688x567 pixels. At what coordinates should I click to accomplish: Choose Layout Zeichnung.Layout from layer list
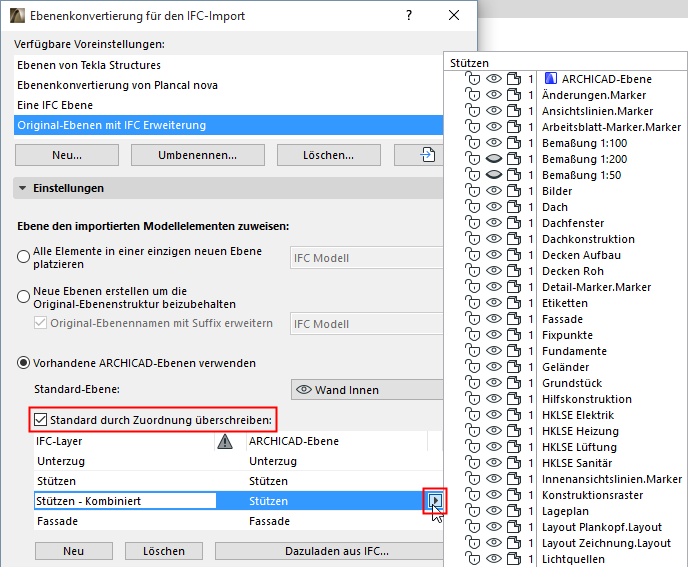point(606,543)
